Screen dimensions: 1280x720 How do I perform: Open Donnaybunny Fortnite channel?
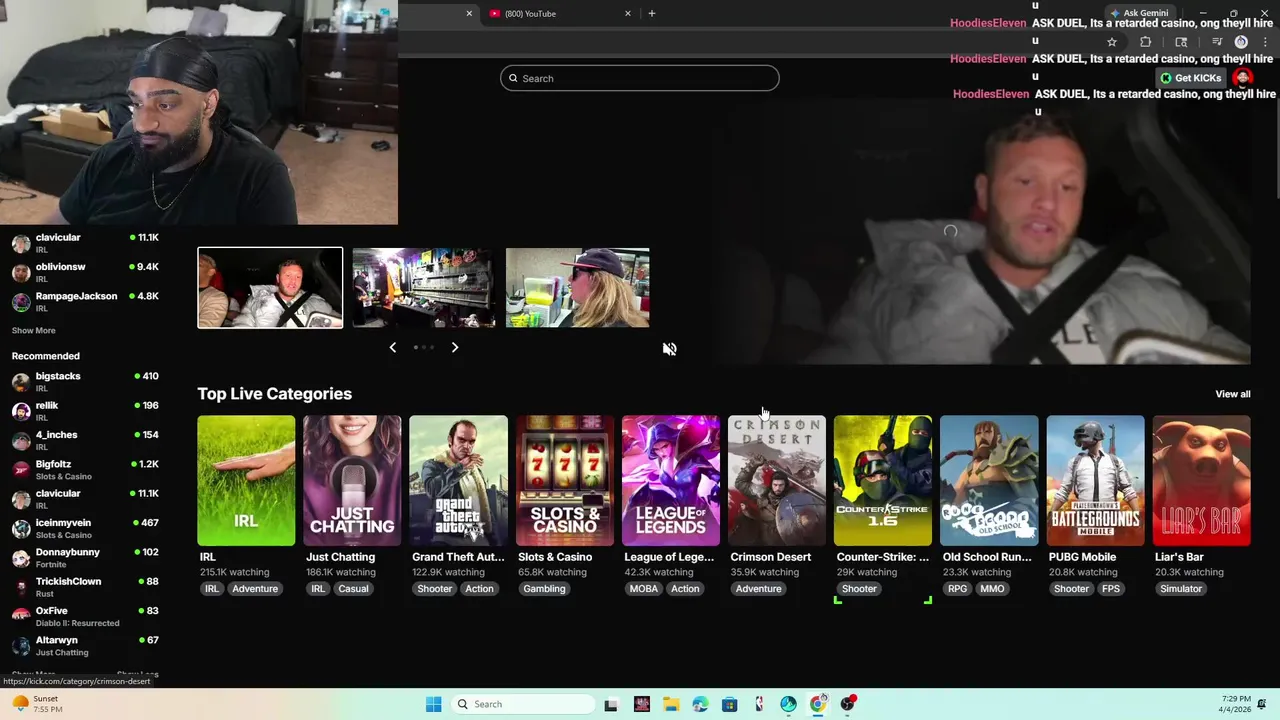85,558
